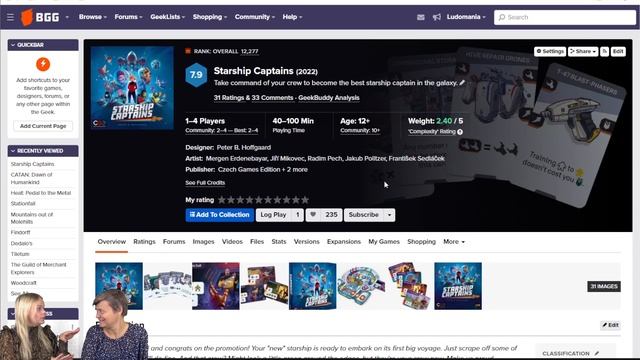
Task: Open publisher Czech Games Edition link
Action: point(249,169)
